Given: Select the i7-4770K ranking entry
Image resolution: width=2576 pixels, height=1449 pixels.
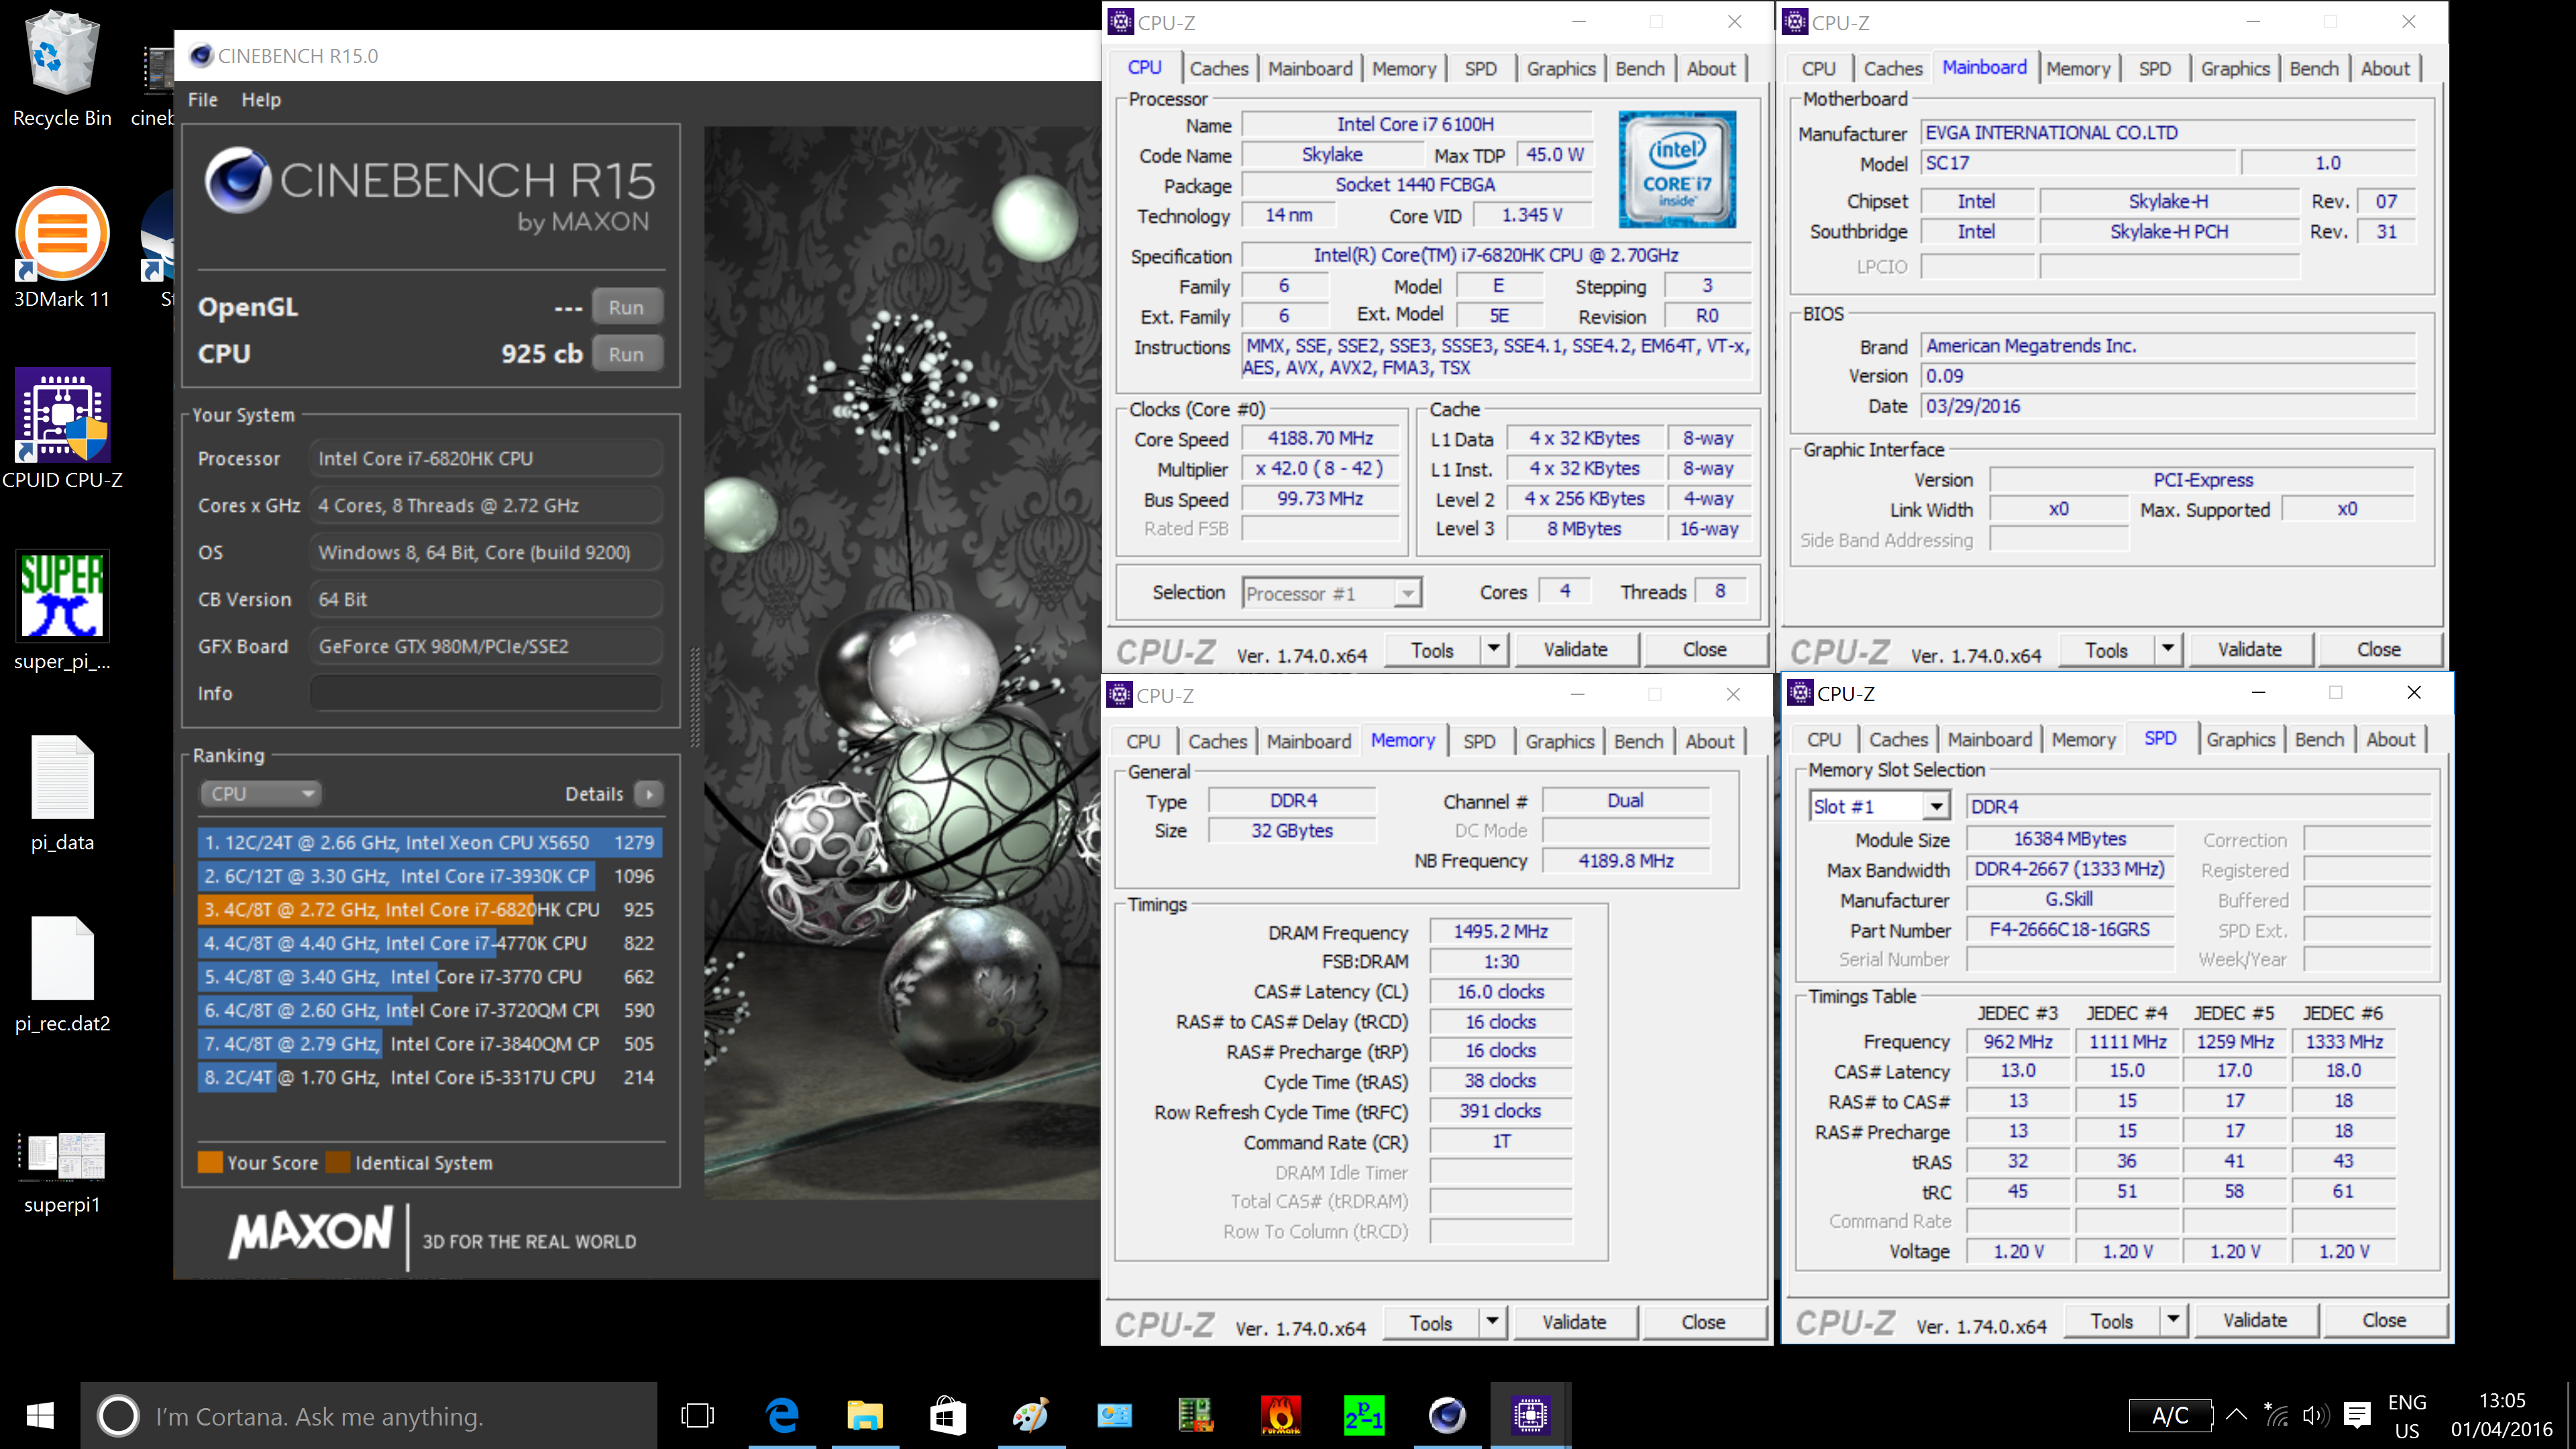Looking at the screenshot, I should (x=430, y=943).
